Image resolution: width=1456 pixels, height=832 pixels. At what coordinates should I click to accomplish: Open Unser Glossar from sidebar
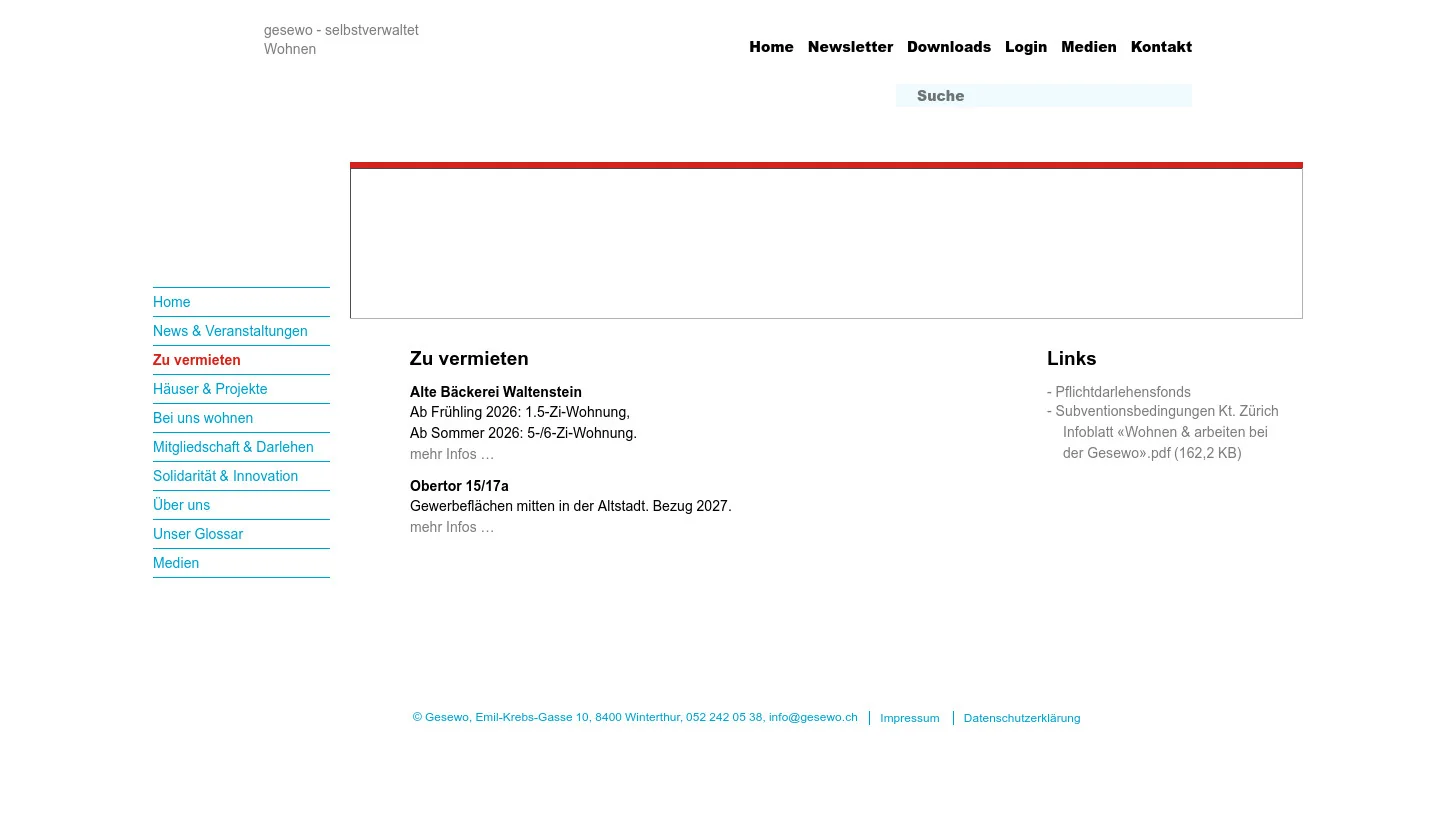[198, 534]
